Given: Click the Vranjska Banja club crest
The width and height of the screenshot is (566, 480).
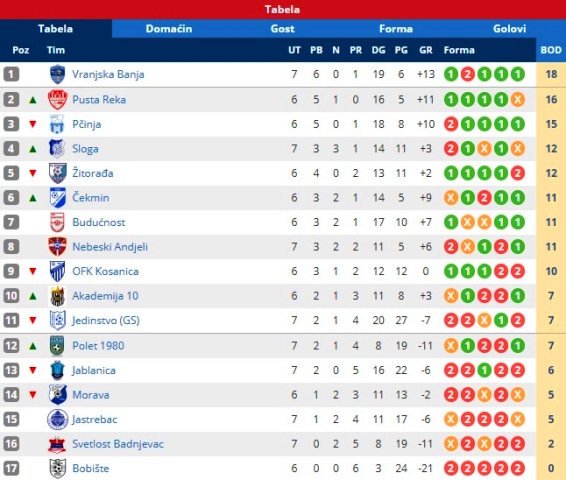Looking at the screenshot, I should click(57, 74).
